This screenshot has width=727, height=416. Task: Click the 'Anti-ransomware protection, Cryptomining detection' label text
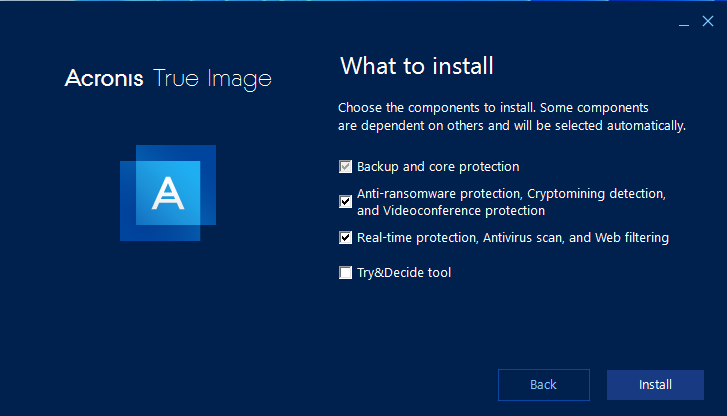click(x=511, y=193)
